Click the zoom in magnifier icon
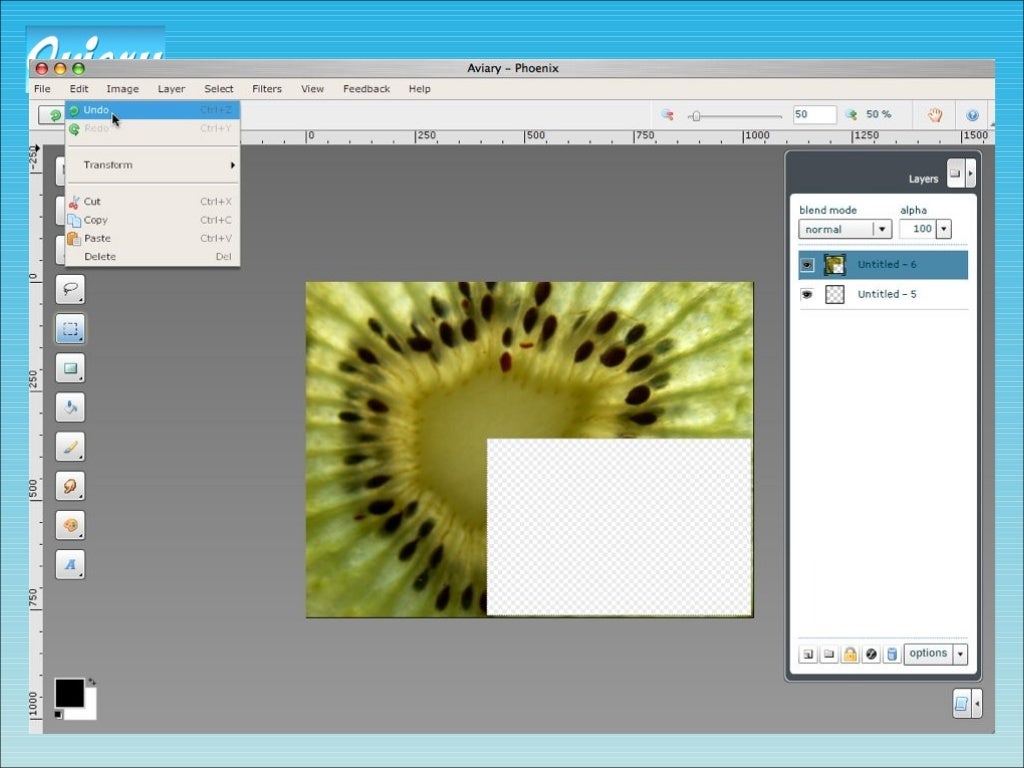The image size is (1024, 768). (x=850, y=115)
